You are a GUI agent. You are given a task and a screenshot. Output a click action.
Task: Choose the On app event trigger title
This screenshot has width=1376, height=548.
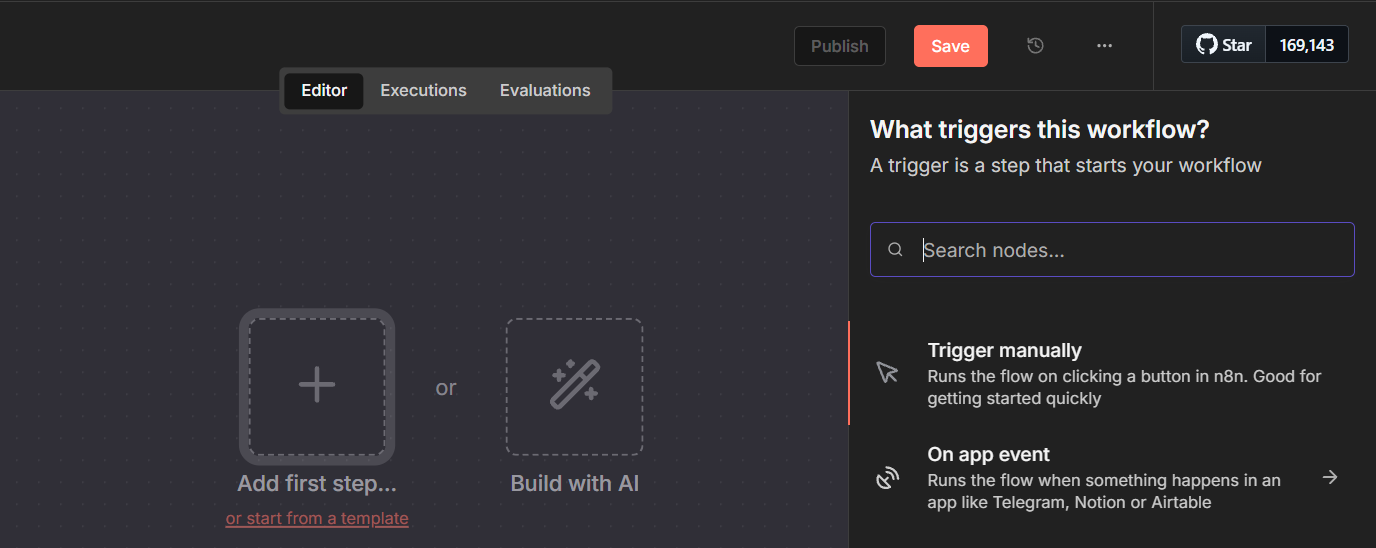pos(988,455)
